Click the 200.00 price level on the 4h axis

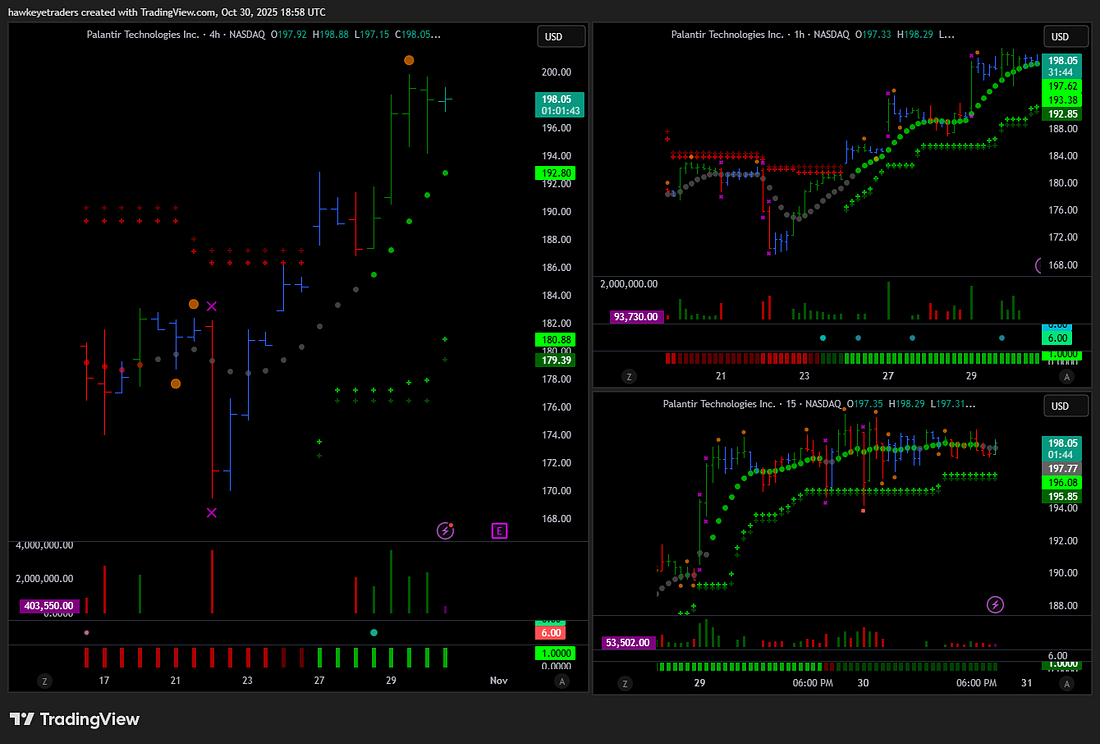(x=556, y=72)
